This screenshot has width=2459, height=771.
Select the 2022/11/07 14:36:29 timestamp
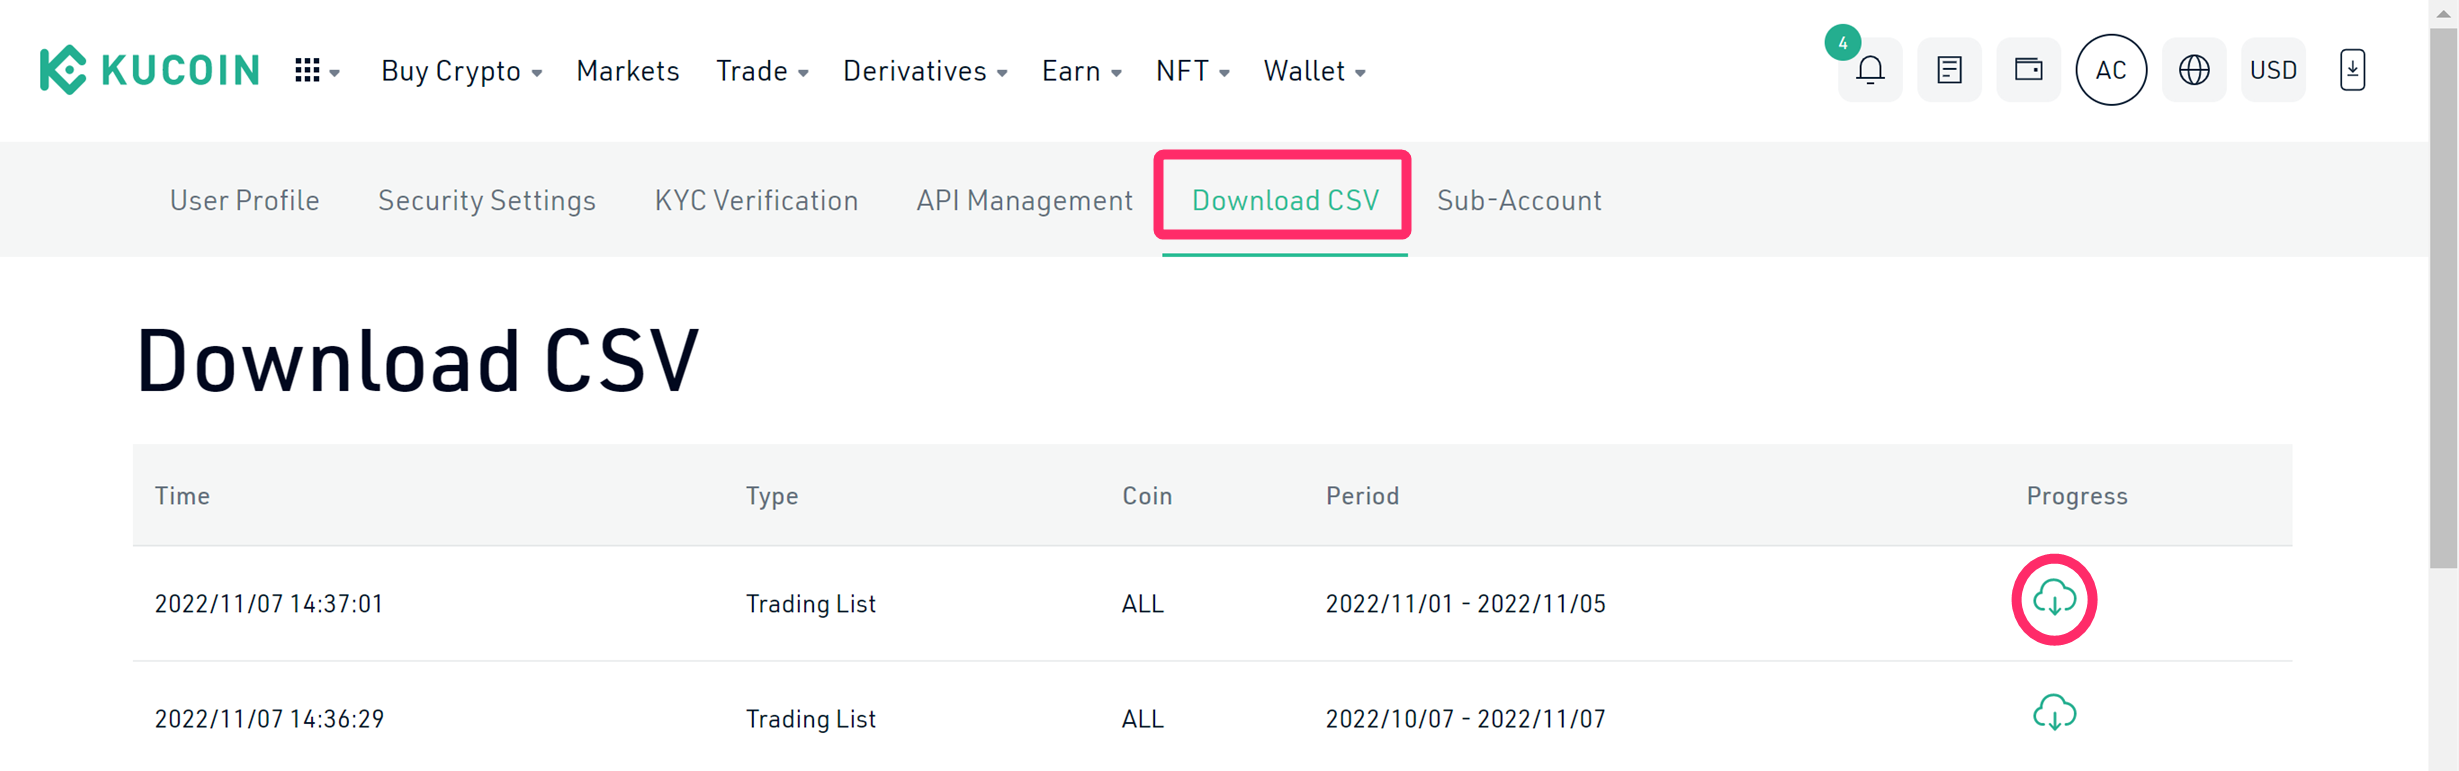[269, 719]
